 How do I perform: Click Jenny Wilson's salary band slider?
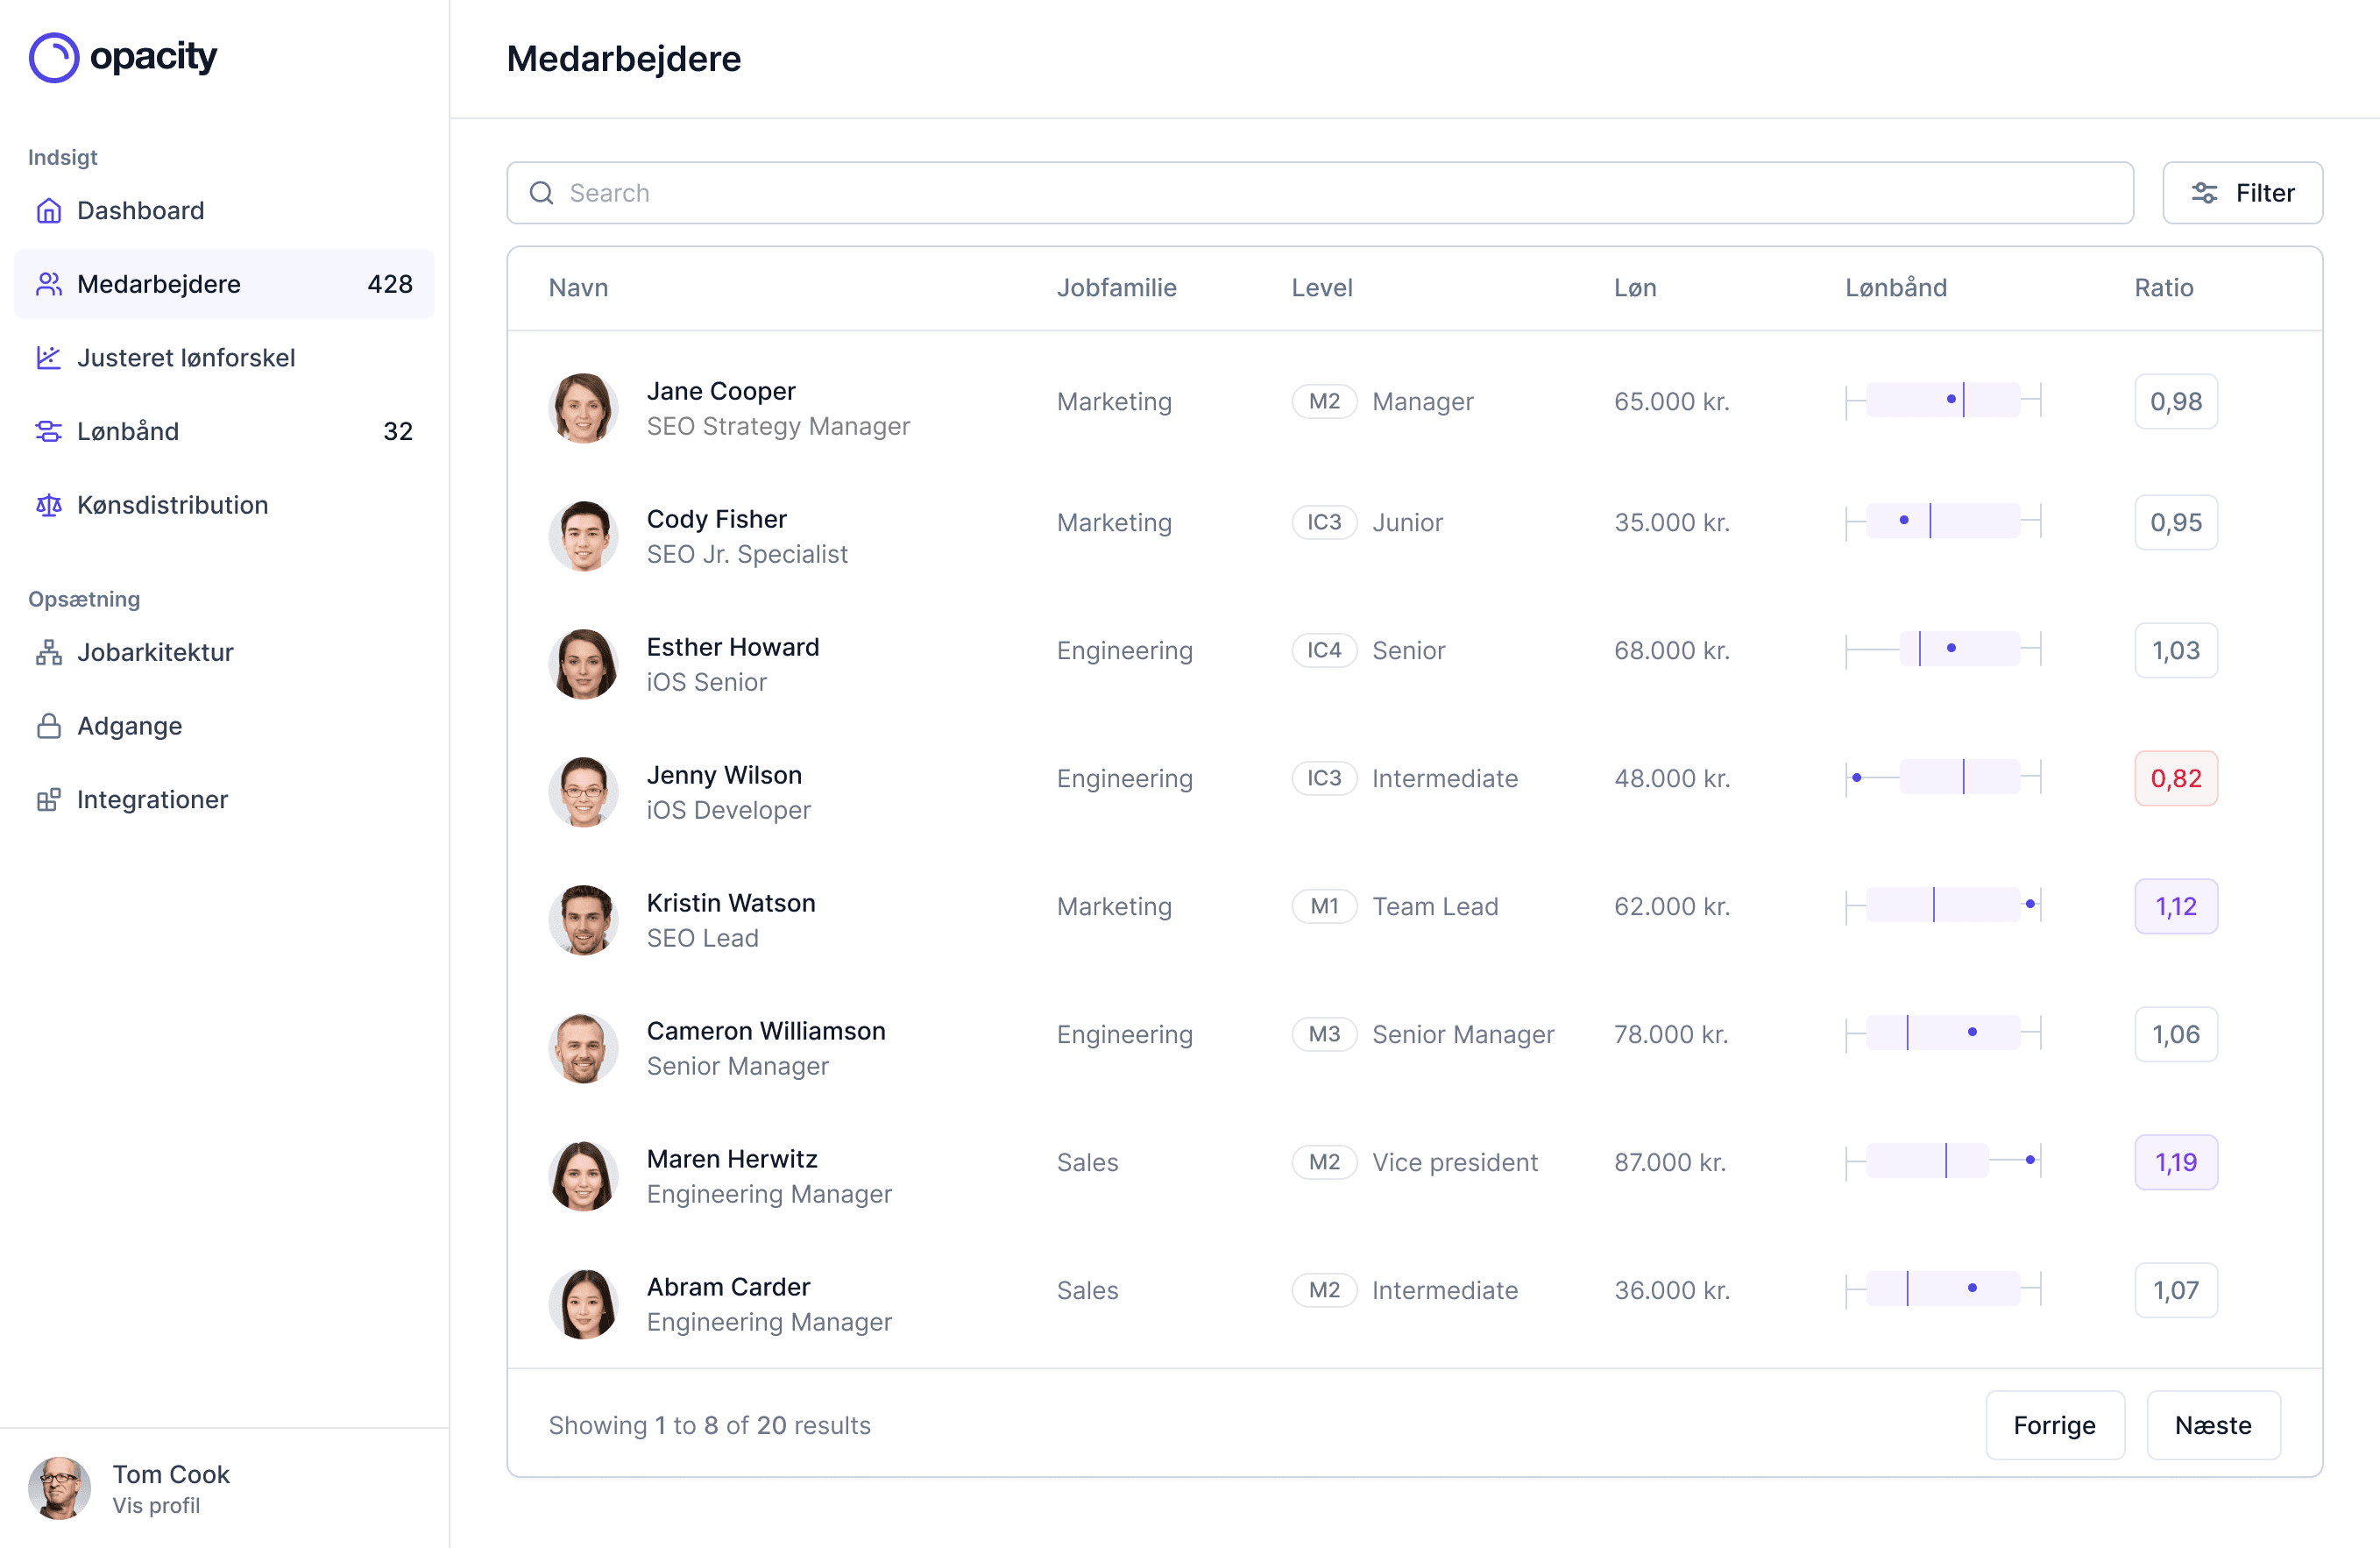pos(1943,777)
